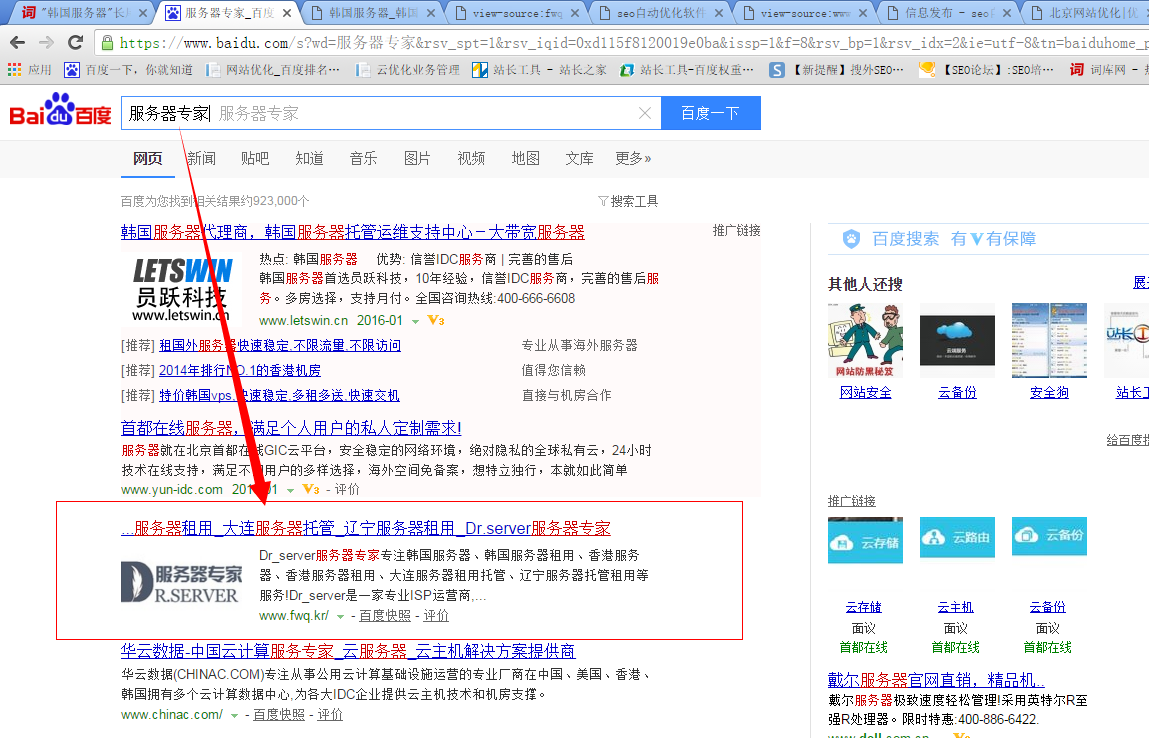The height and width of the screenshot is (738, 1149).
Task: Click the 网站安全 thumbnail image
Action: (865, 340)
